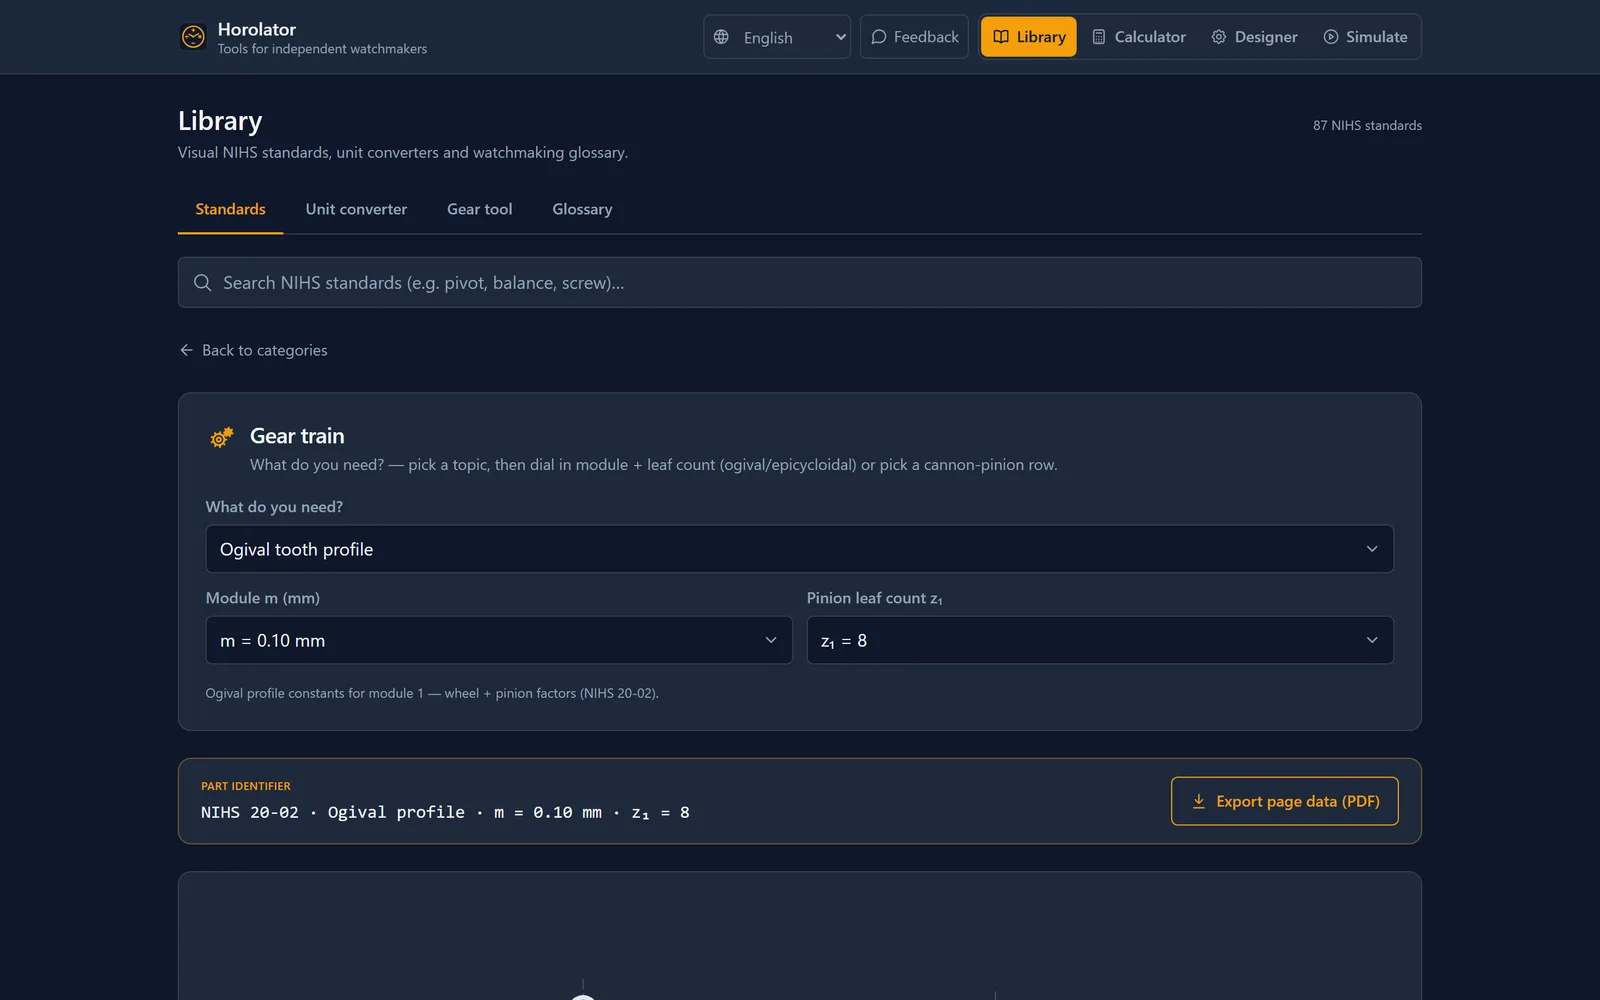
Task: Focus the Search NIHS standards field
Action: coord(800,283)
